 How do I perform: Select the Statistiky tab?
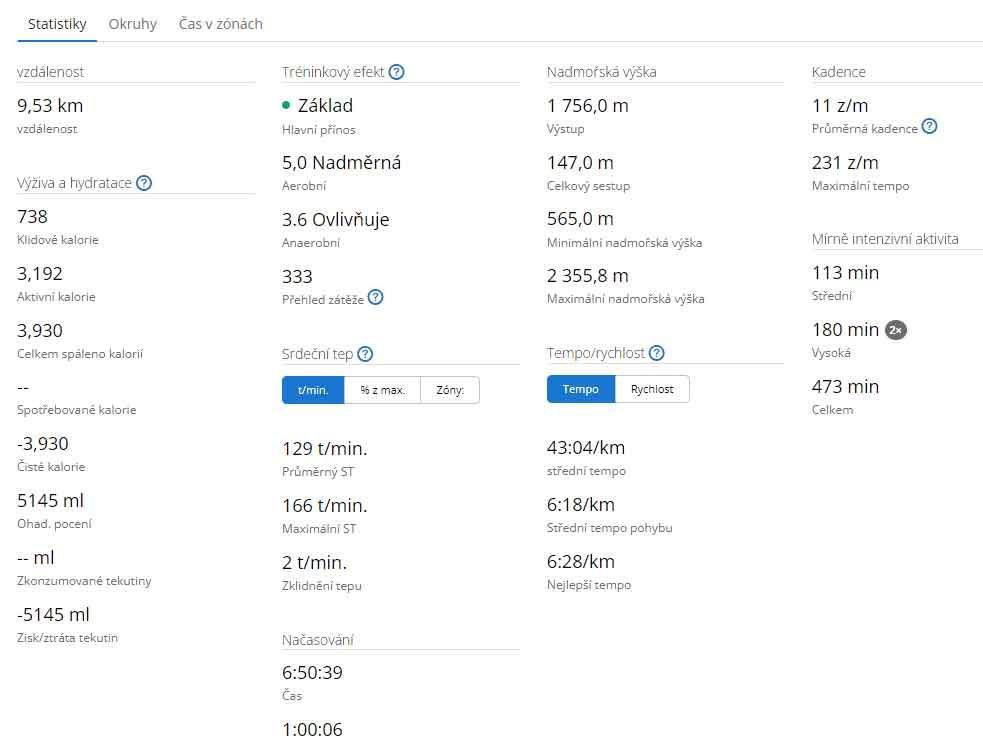tap(57, 24)
